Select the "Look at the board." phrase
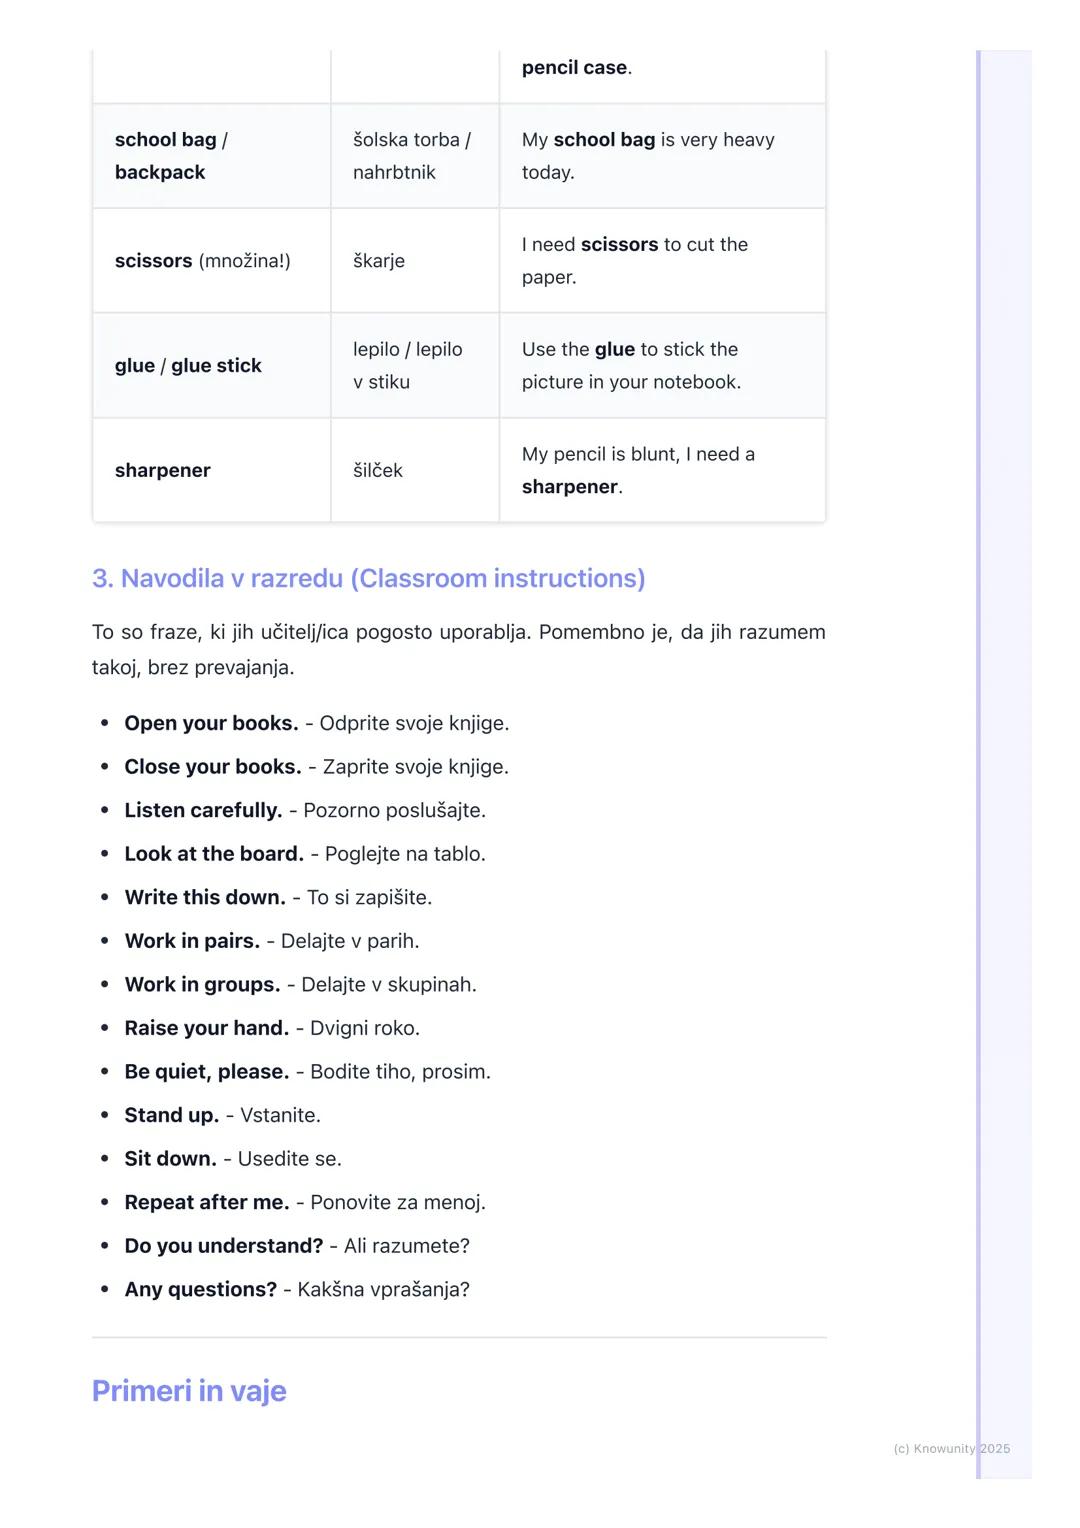Viewport: 1080px width, 1528px height. point(304,854)
